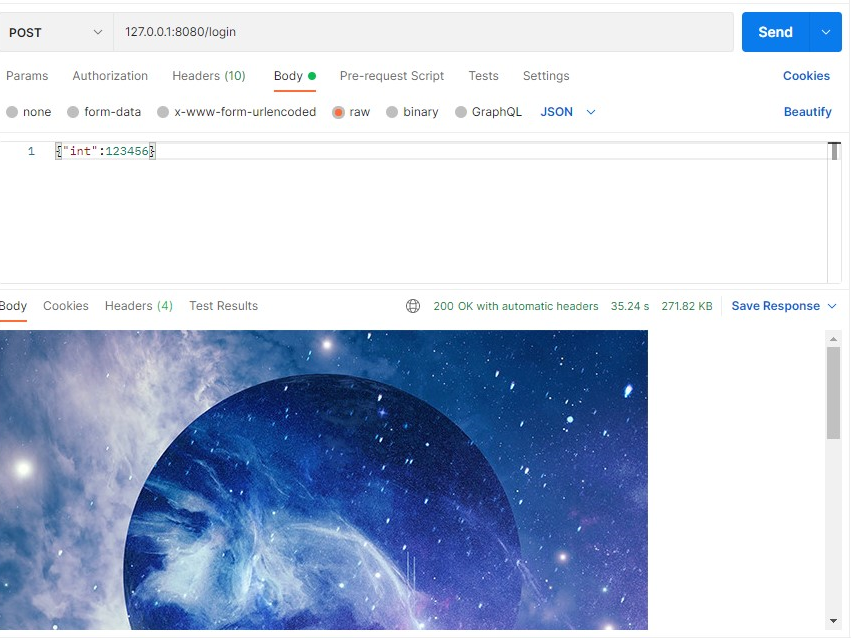Image resolution: width=851 pixels, height=638 pixels.
Task: Open the Settings tab
Action: point(546,76)
